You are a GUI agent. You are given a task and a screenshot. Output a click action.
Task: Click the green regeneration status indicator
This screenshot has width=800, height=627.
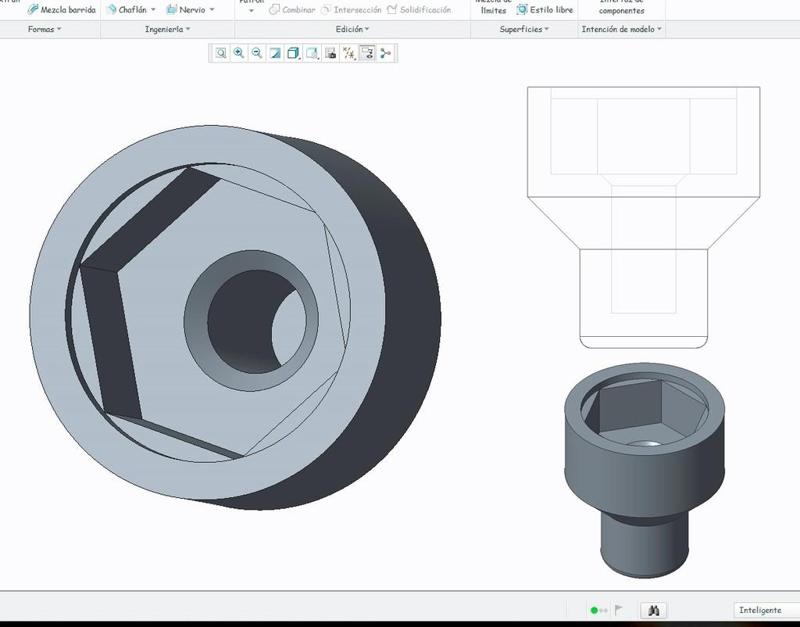point(594,610)
